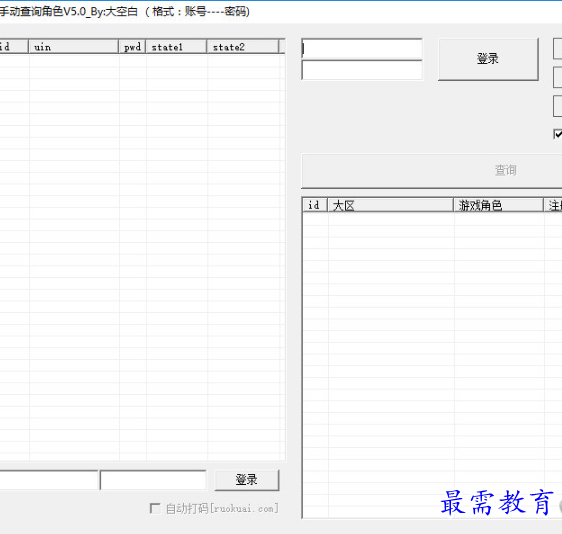This screenshot has height=534, width=562.
Task: Click the bottom-left input box under the uin table
Action: click(48, 480)
